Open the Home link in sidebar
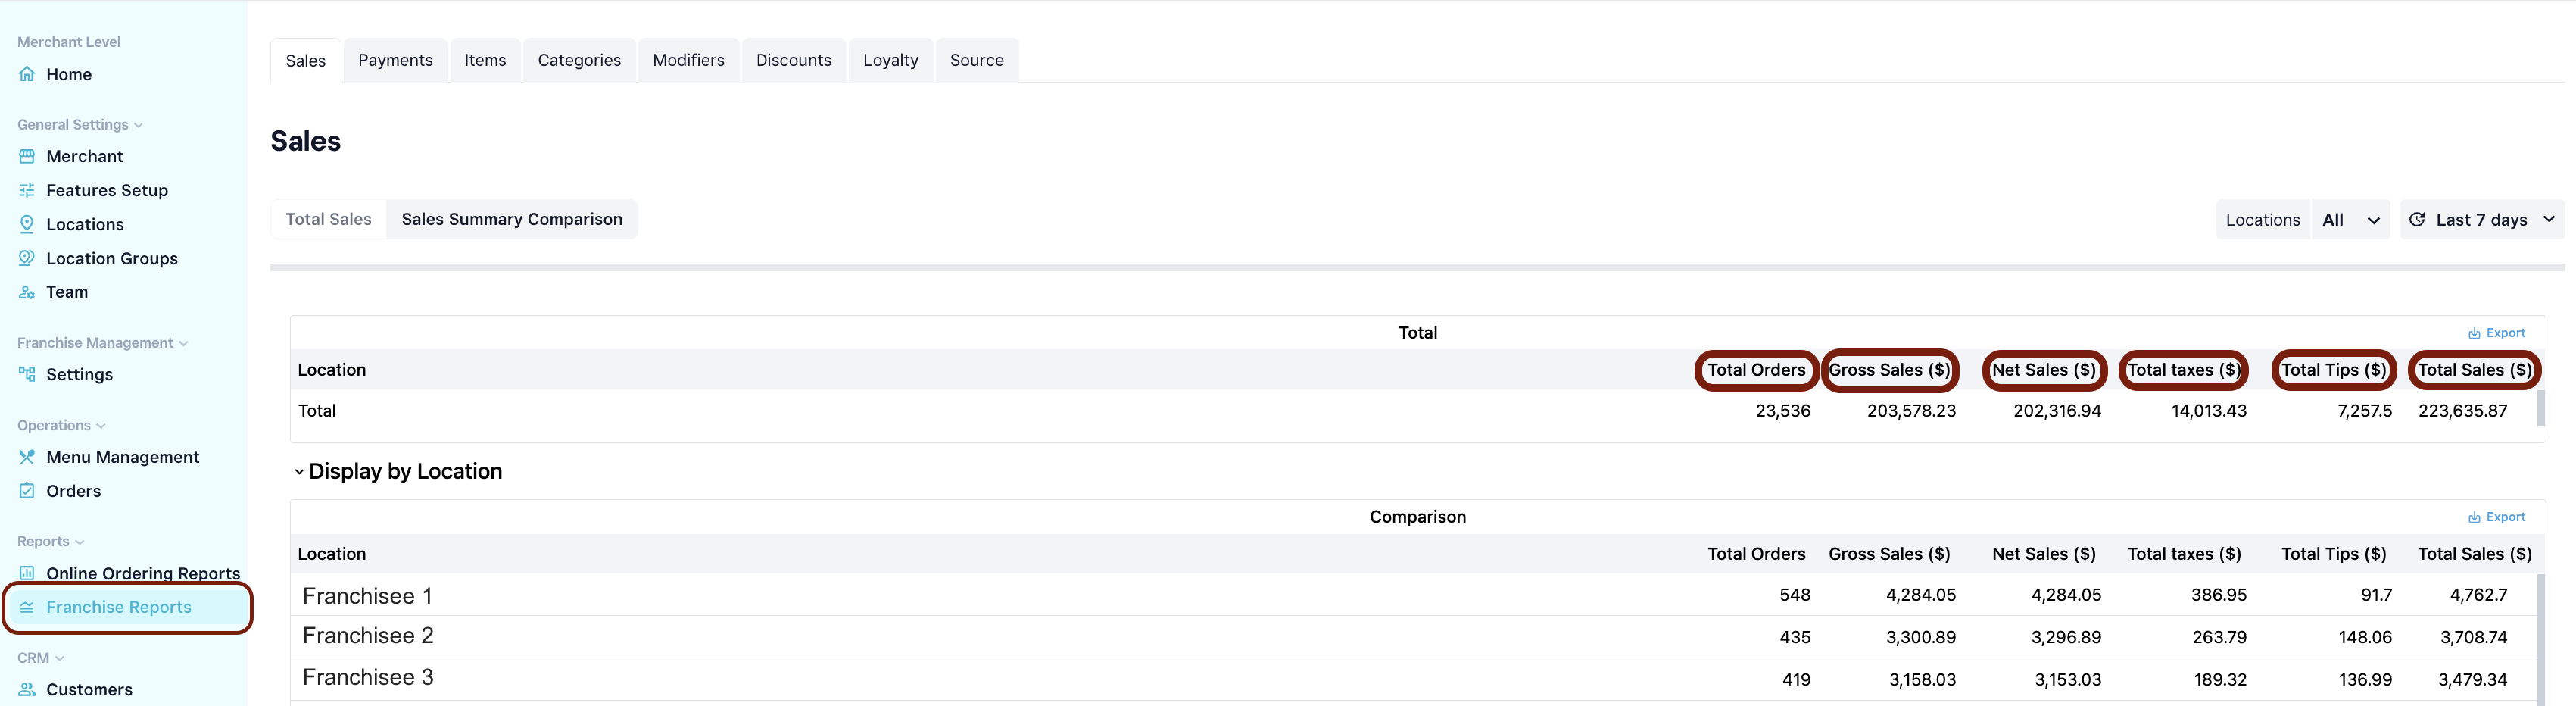Viewport: 2576px width, 706px height. (x=69, y=74)
